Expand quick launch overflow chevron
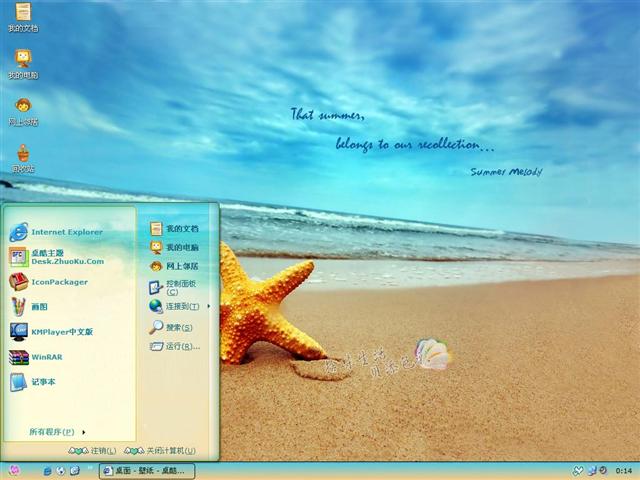Viewport: 640px width, 480px height. [90, 467]
